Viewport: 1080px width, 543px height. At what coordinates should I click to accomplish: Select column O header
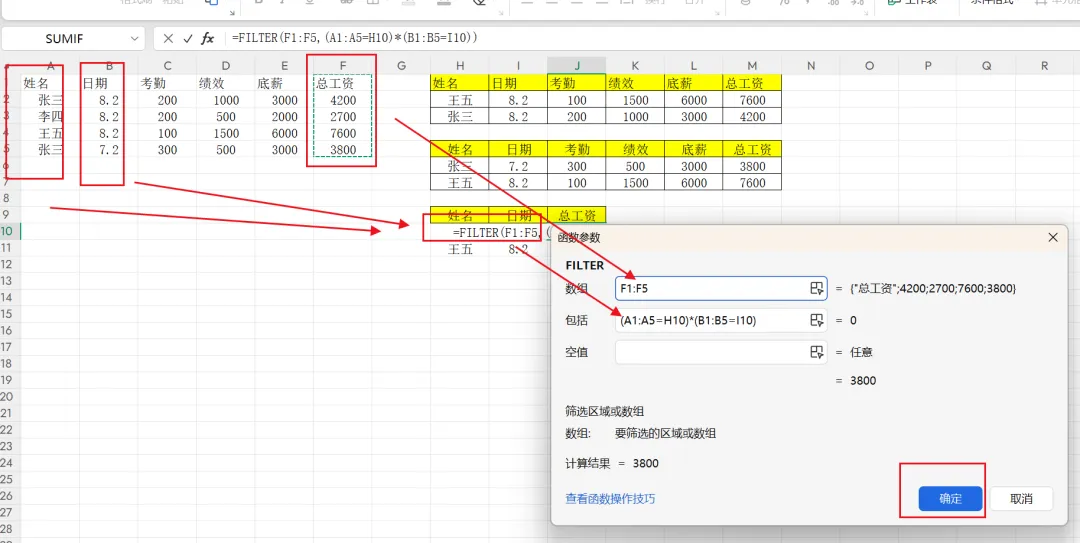pyautogui.click(x=869, y=66)
